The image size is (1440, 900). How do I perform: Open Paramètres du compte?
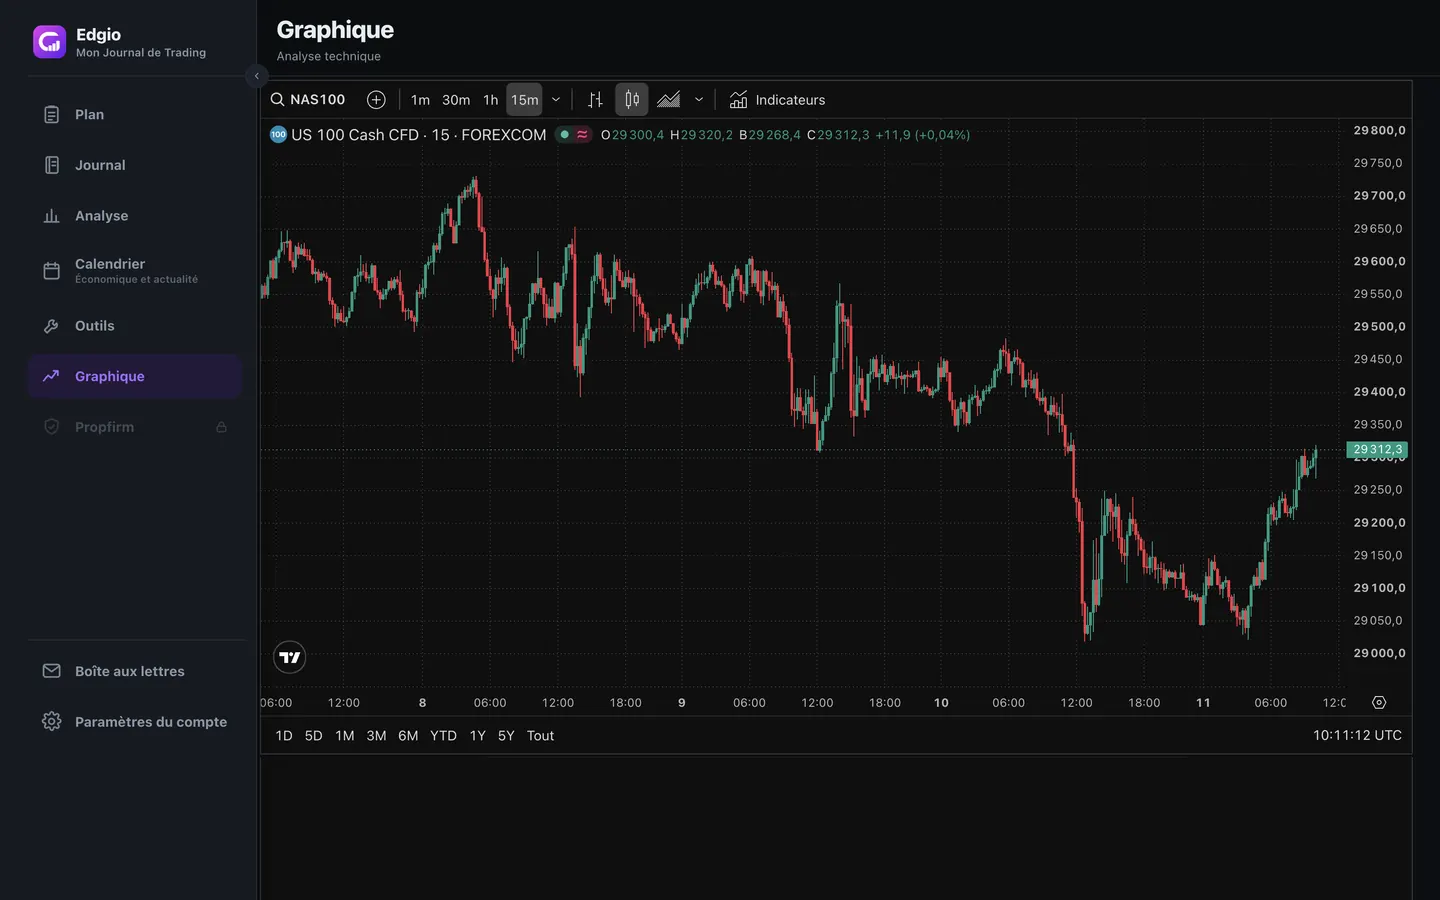click(135, 722)
